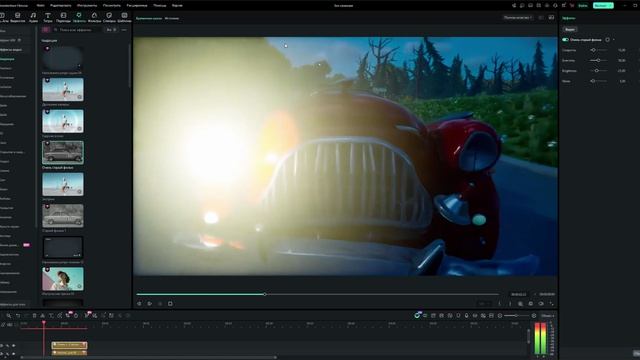Click the red playhead marker on the timeline

click(x=44, y=323)
